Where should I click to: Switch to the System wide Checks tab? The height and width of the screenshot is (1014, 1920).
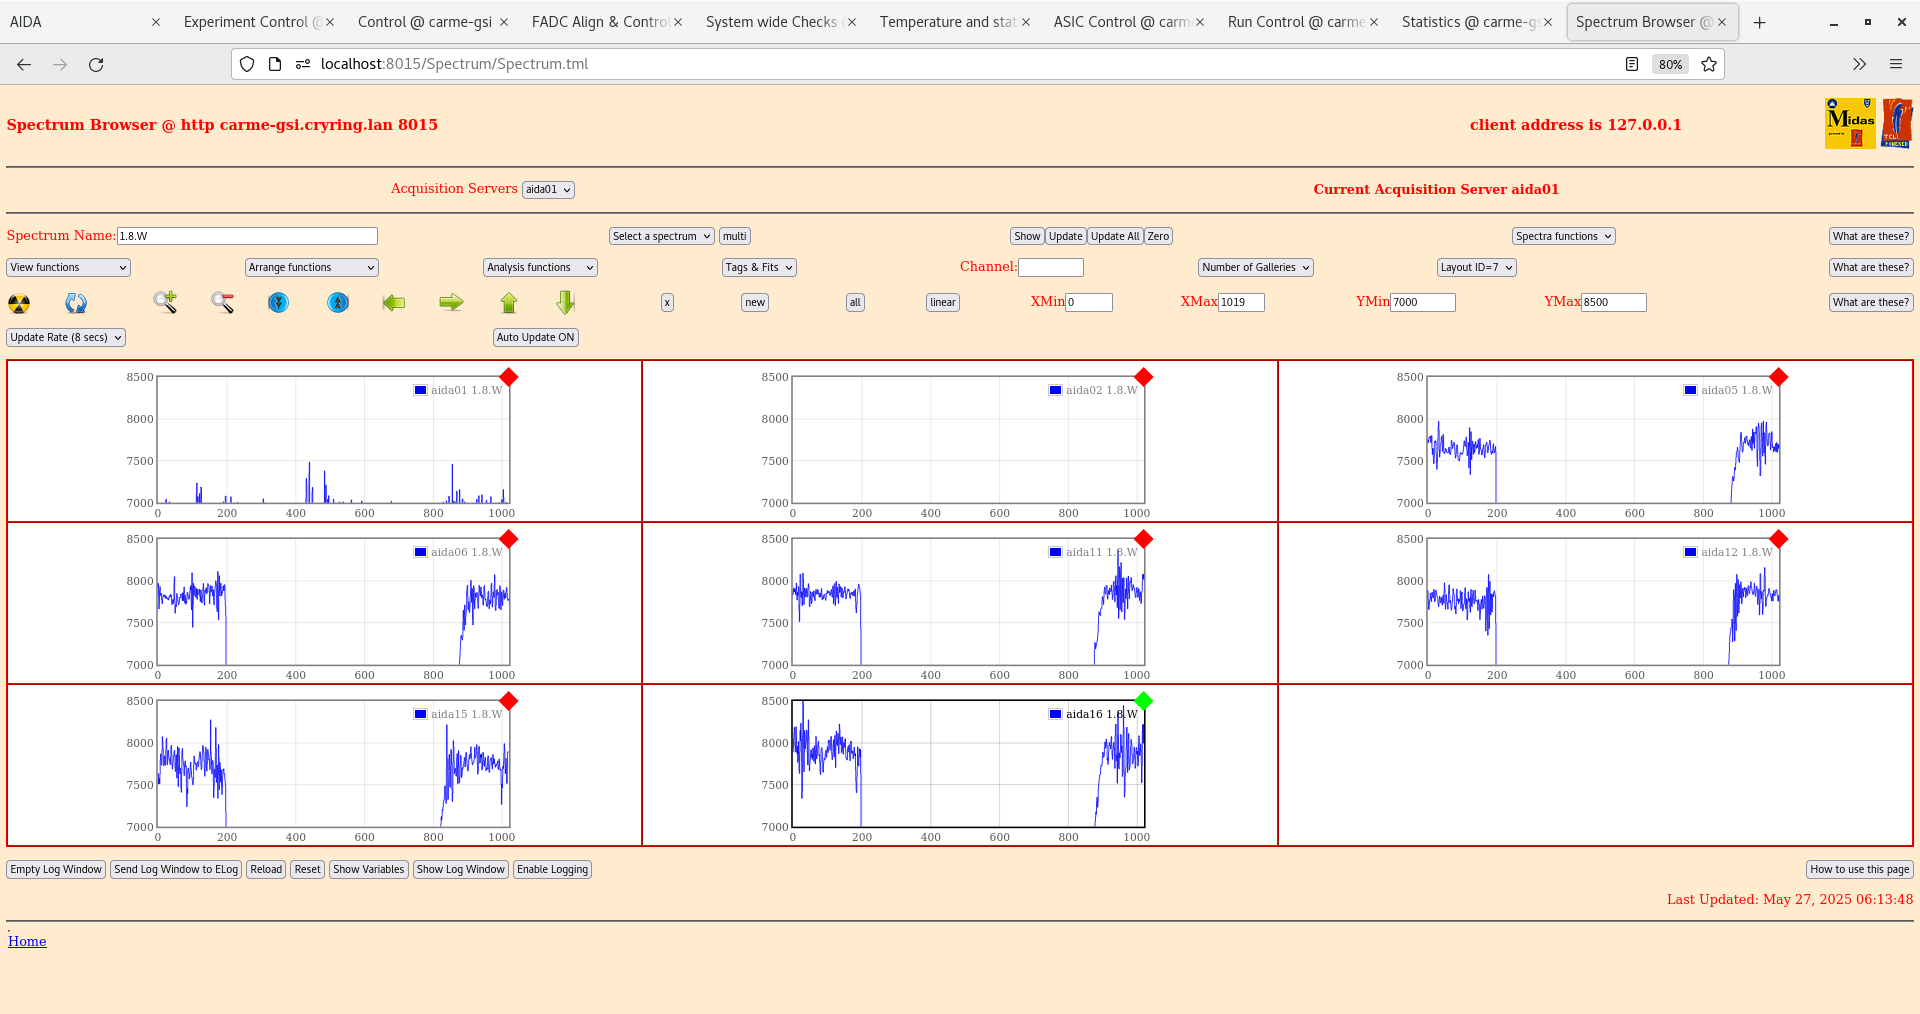coord(772,21)
